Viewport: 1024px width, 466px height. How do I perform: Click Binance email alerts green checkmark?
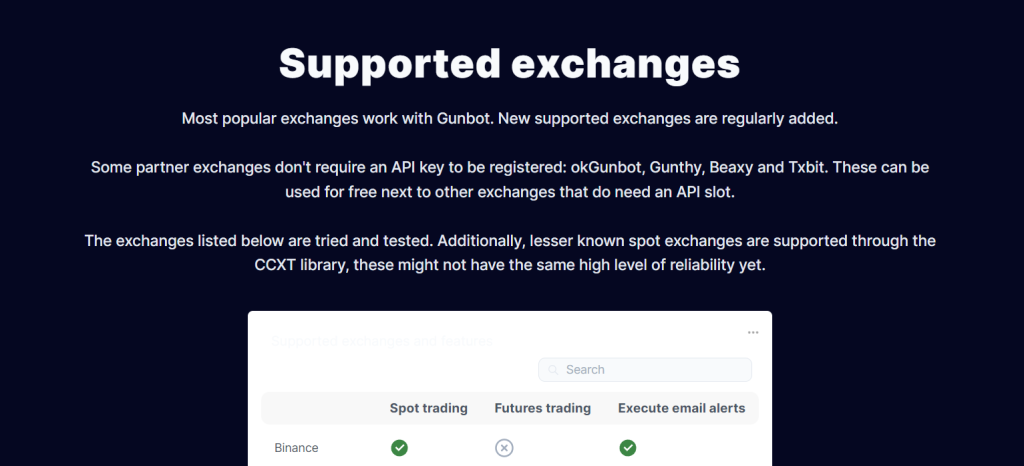(628, 448)
